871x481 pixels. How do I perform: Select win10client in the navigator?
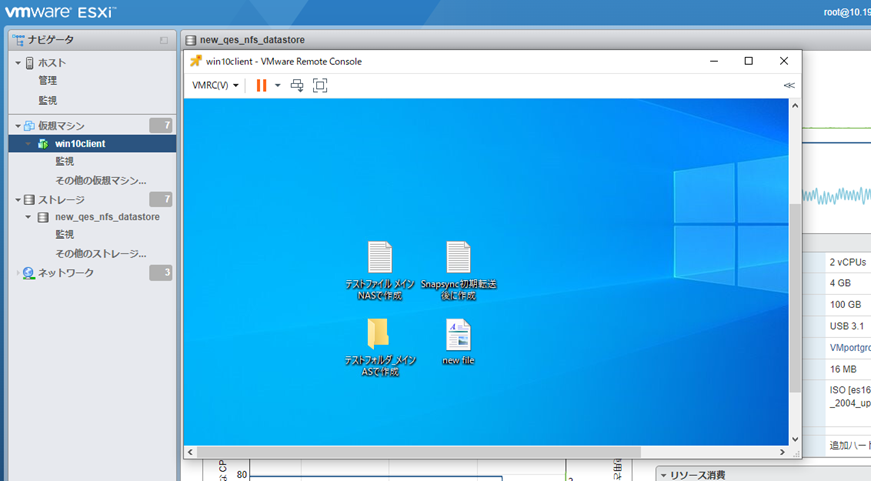[x=80, y=144]
